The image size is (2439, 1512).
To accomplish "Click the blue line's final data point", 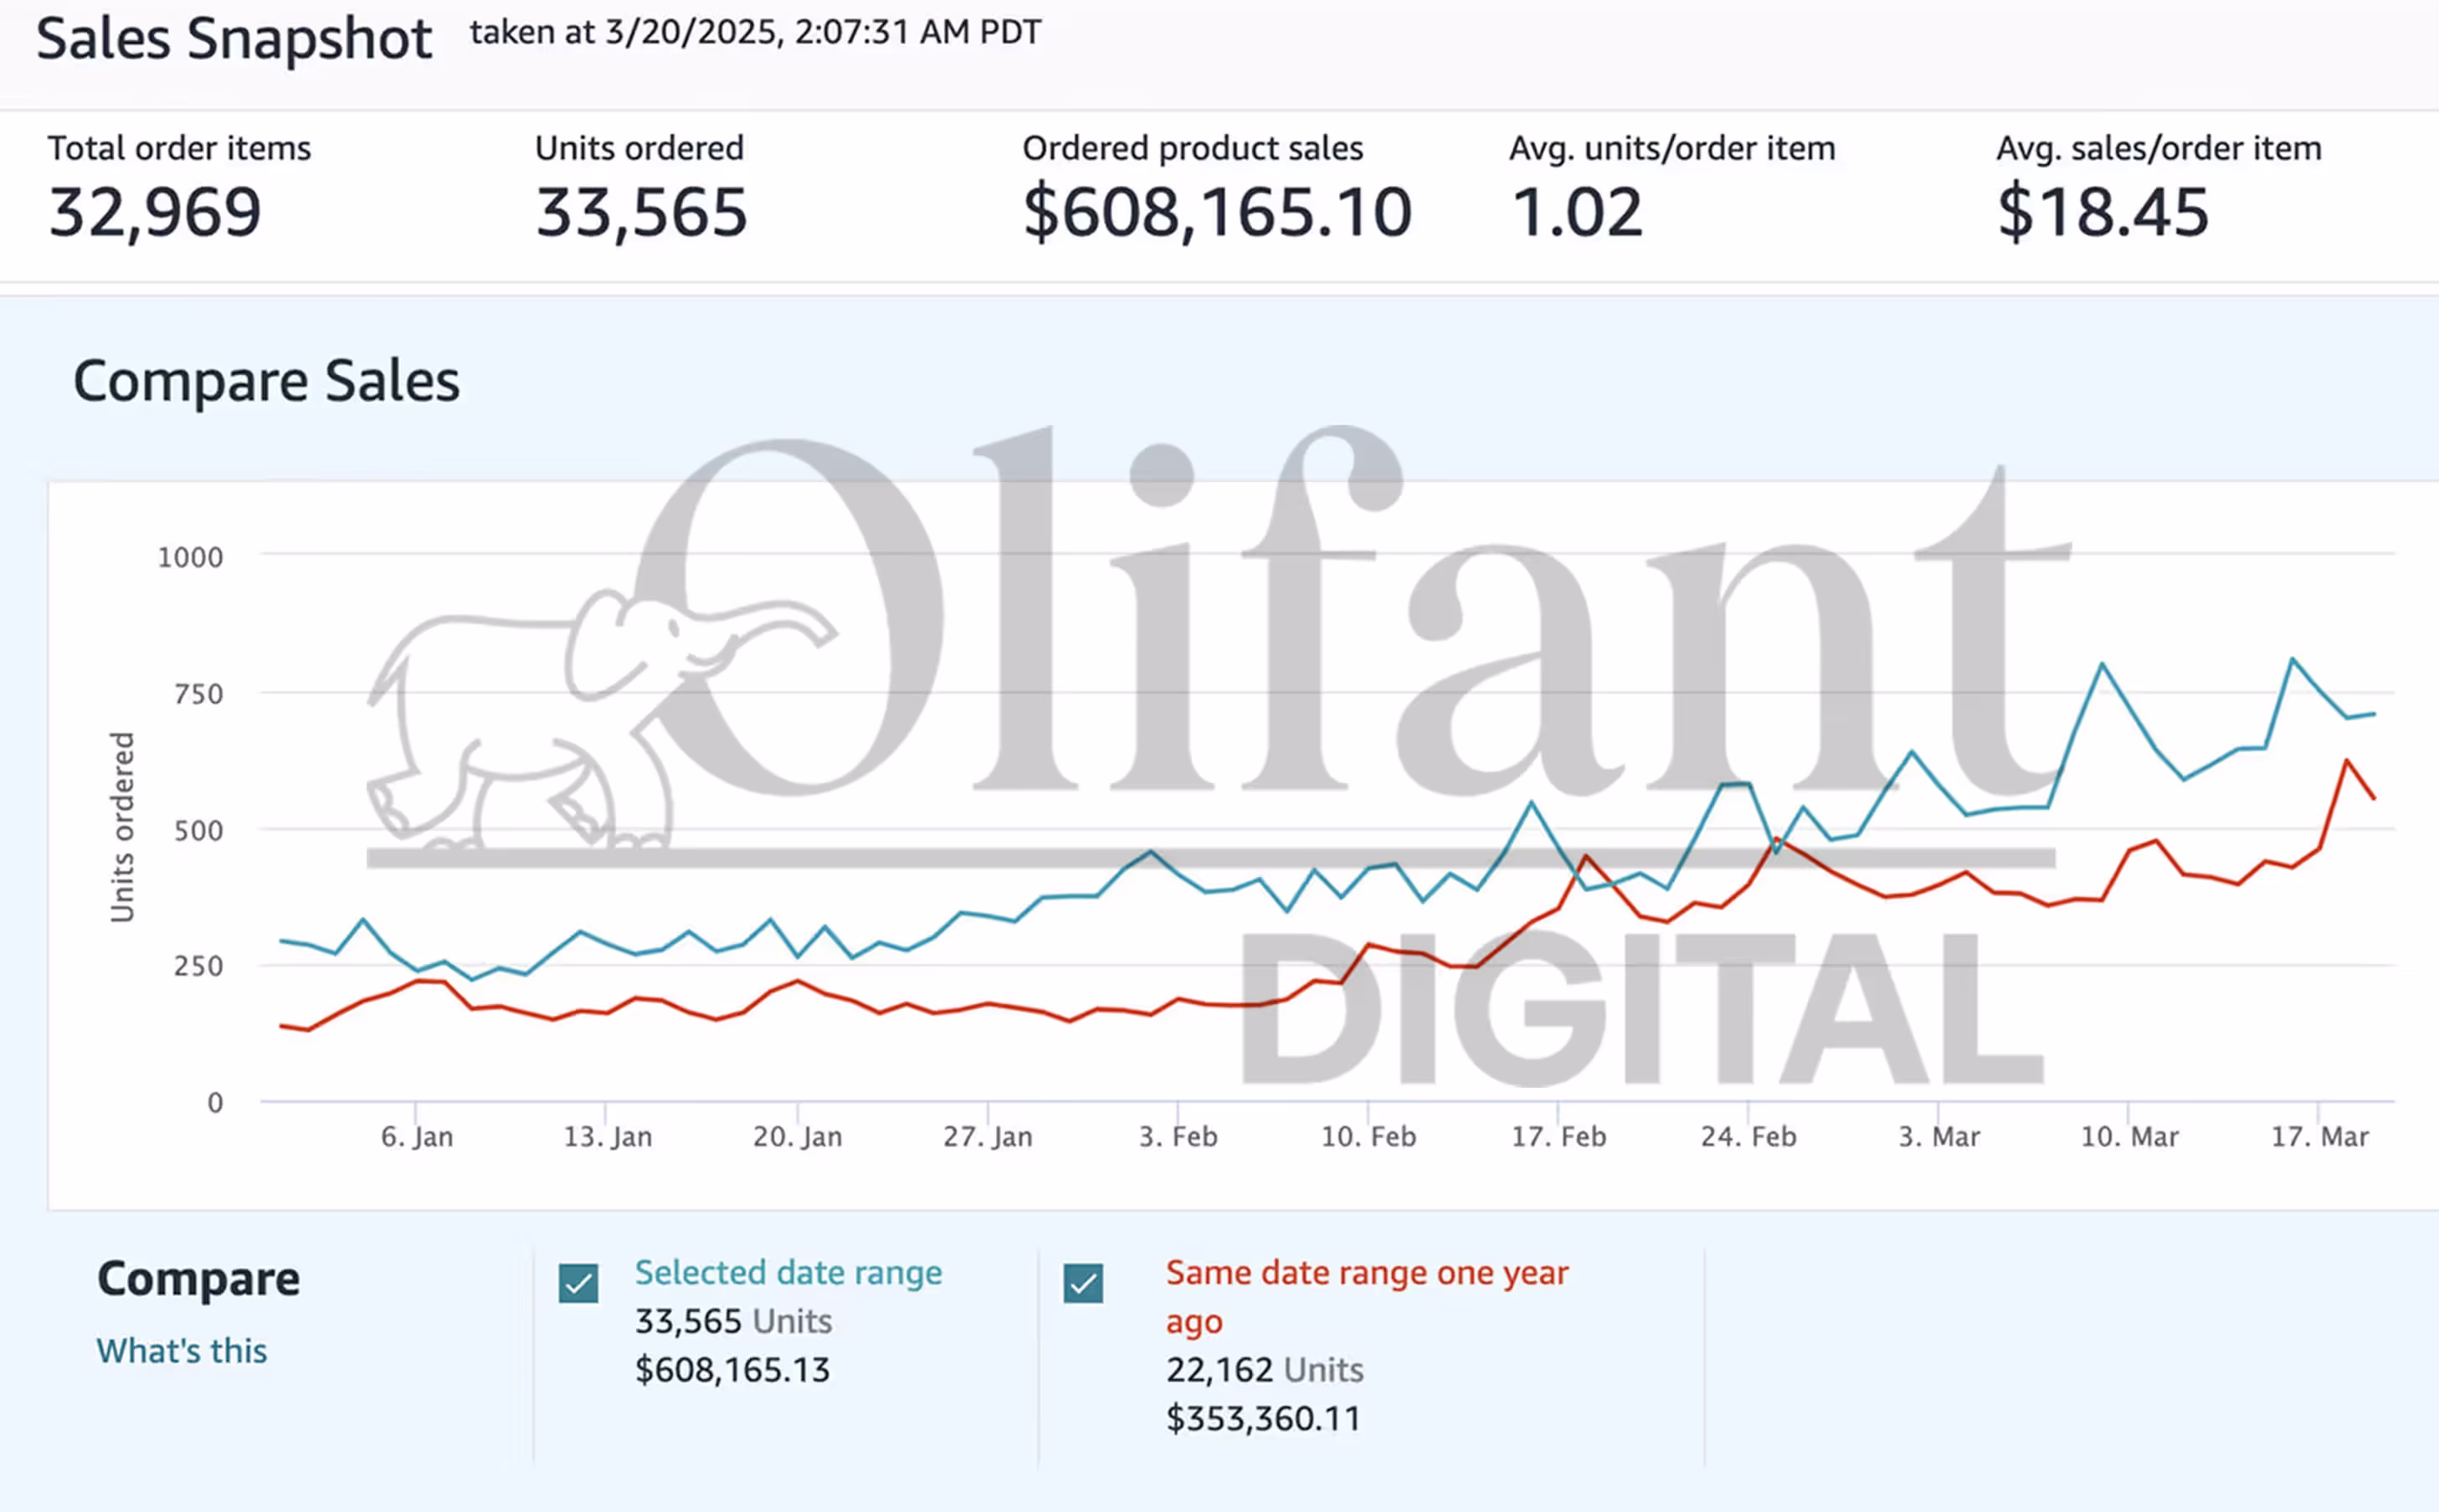I will click(2374, 714).
